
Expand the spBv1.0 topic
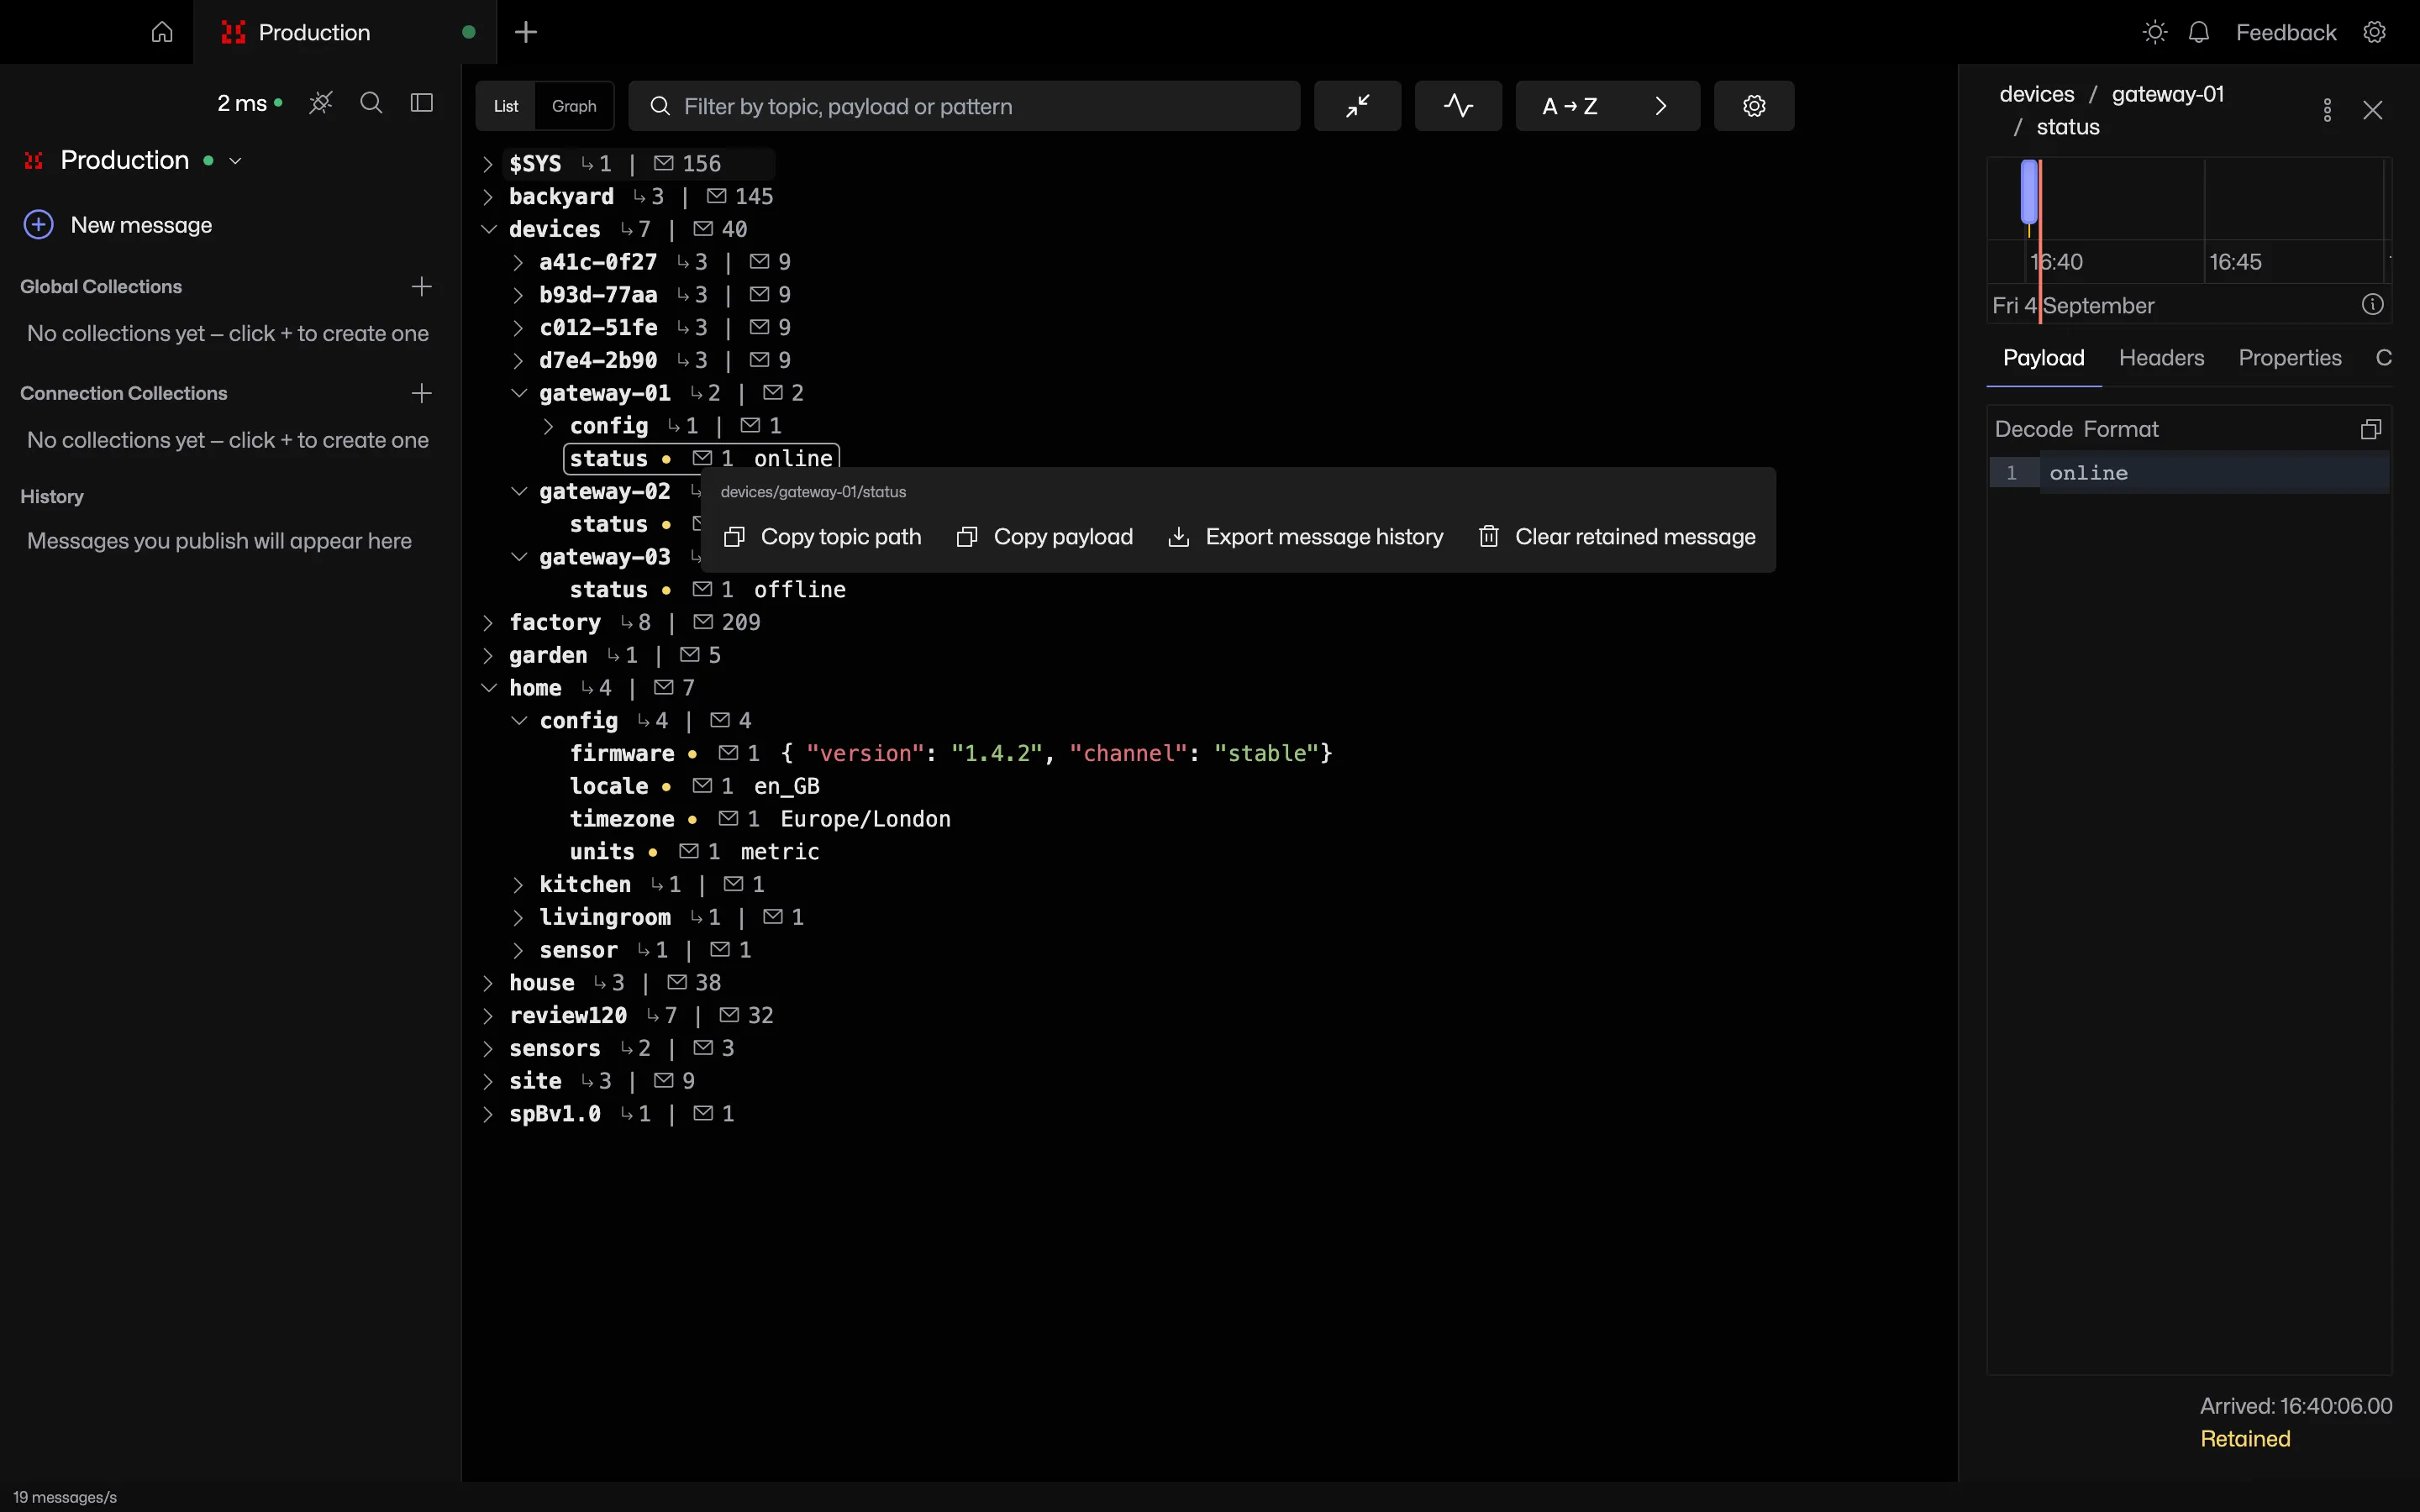[x=488, y=1114]
